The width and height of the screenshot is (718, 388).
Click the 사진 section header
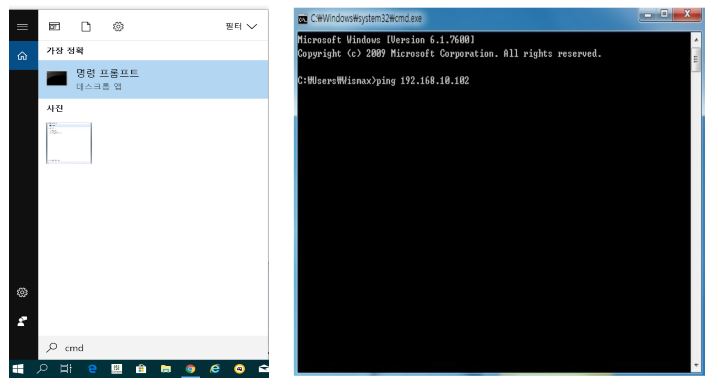pyautogui.click(x=55, y=108)
